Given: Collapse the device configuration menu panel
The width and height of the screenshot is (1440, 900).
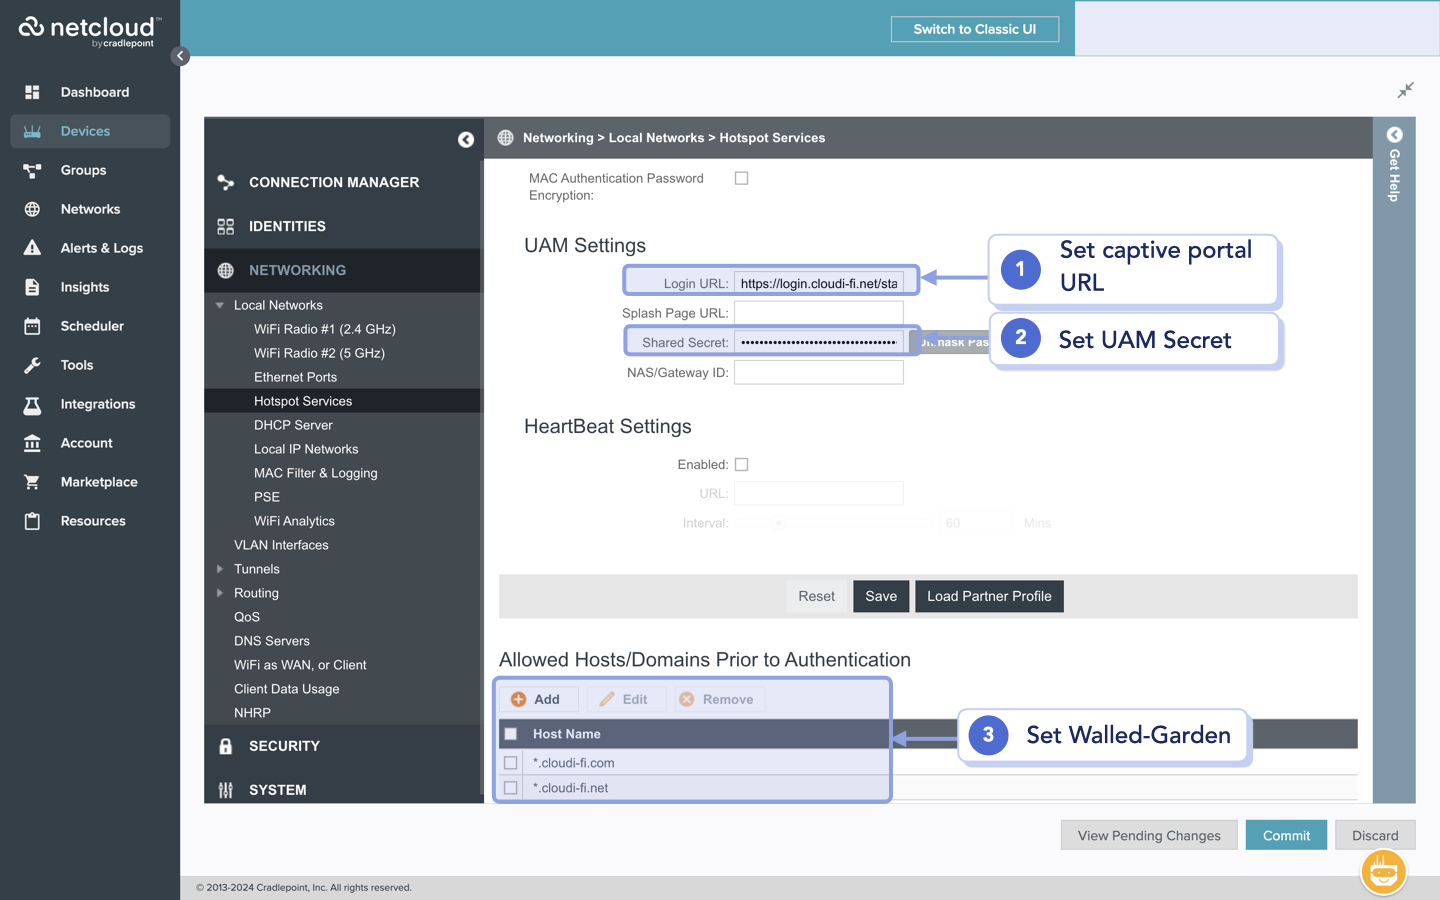Looking at the screenshot, I should click(466, 139).
